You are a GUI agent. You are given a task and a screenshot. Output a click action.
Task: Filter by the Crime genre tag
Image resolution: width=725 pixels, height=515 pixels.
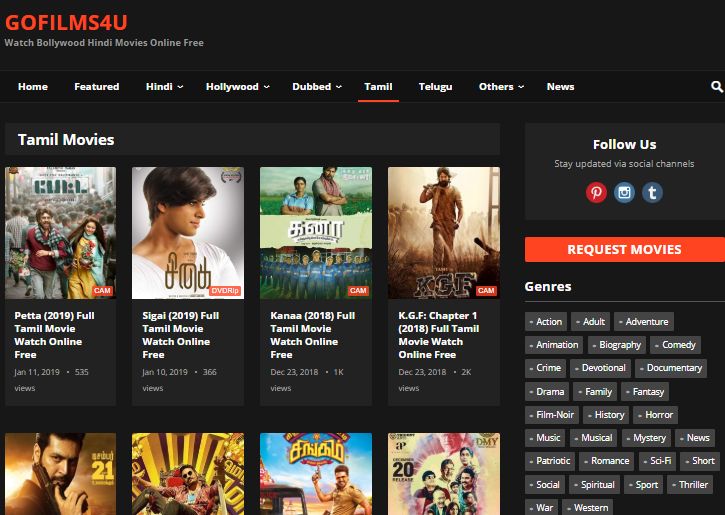[x=546, y=368]
